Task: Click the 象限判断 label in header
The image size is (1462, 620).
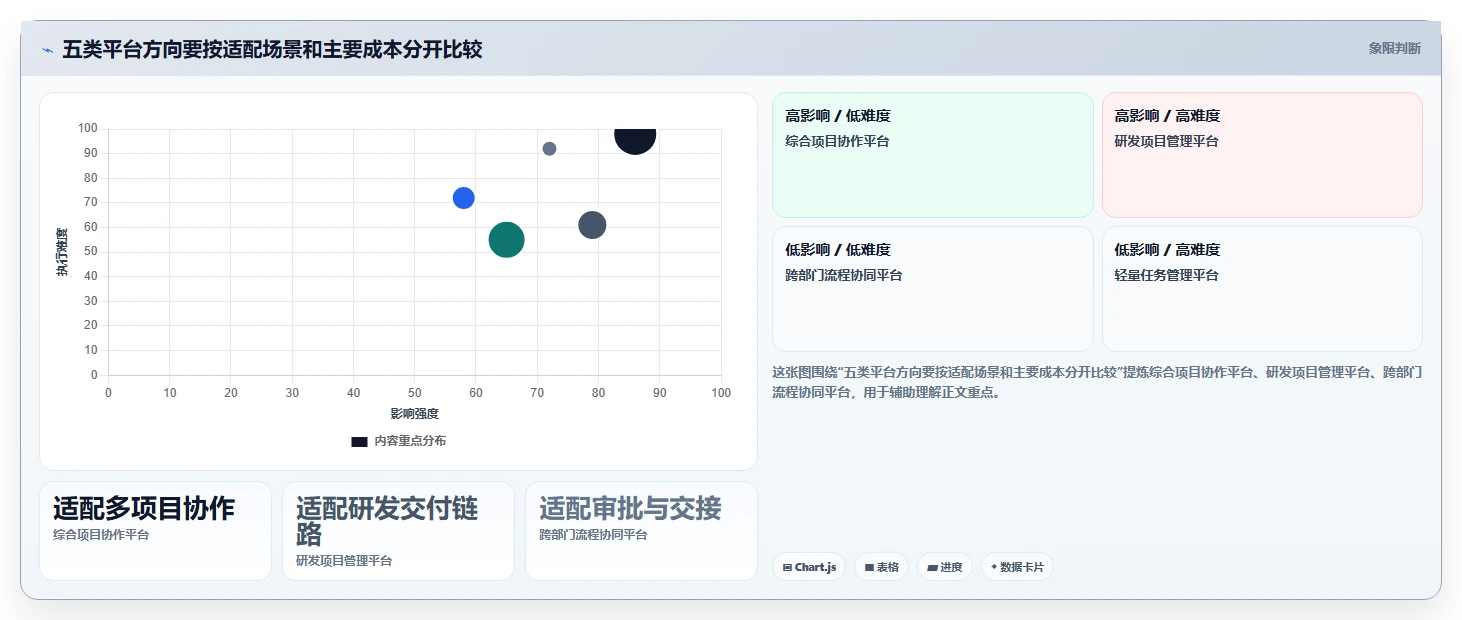Action: [x=1394, y=48]
